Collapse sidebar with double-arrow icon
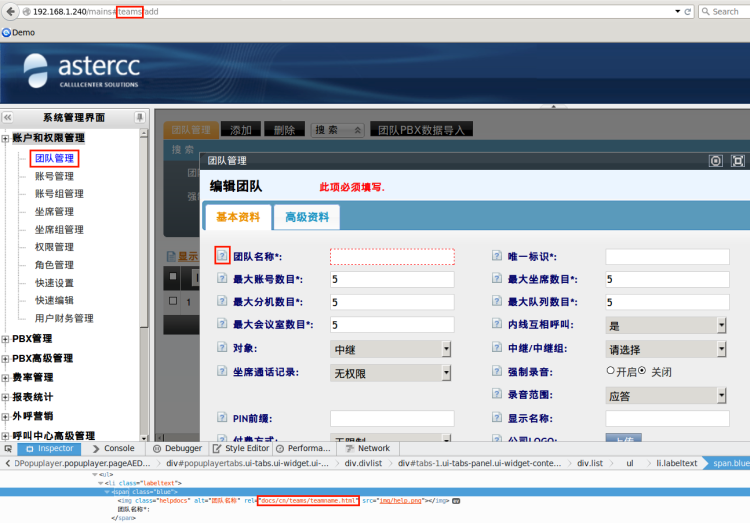 point(8,117)
